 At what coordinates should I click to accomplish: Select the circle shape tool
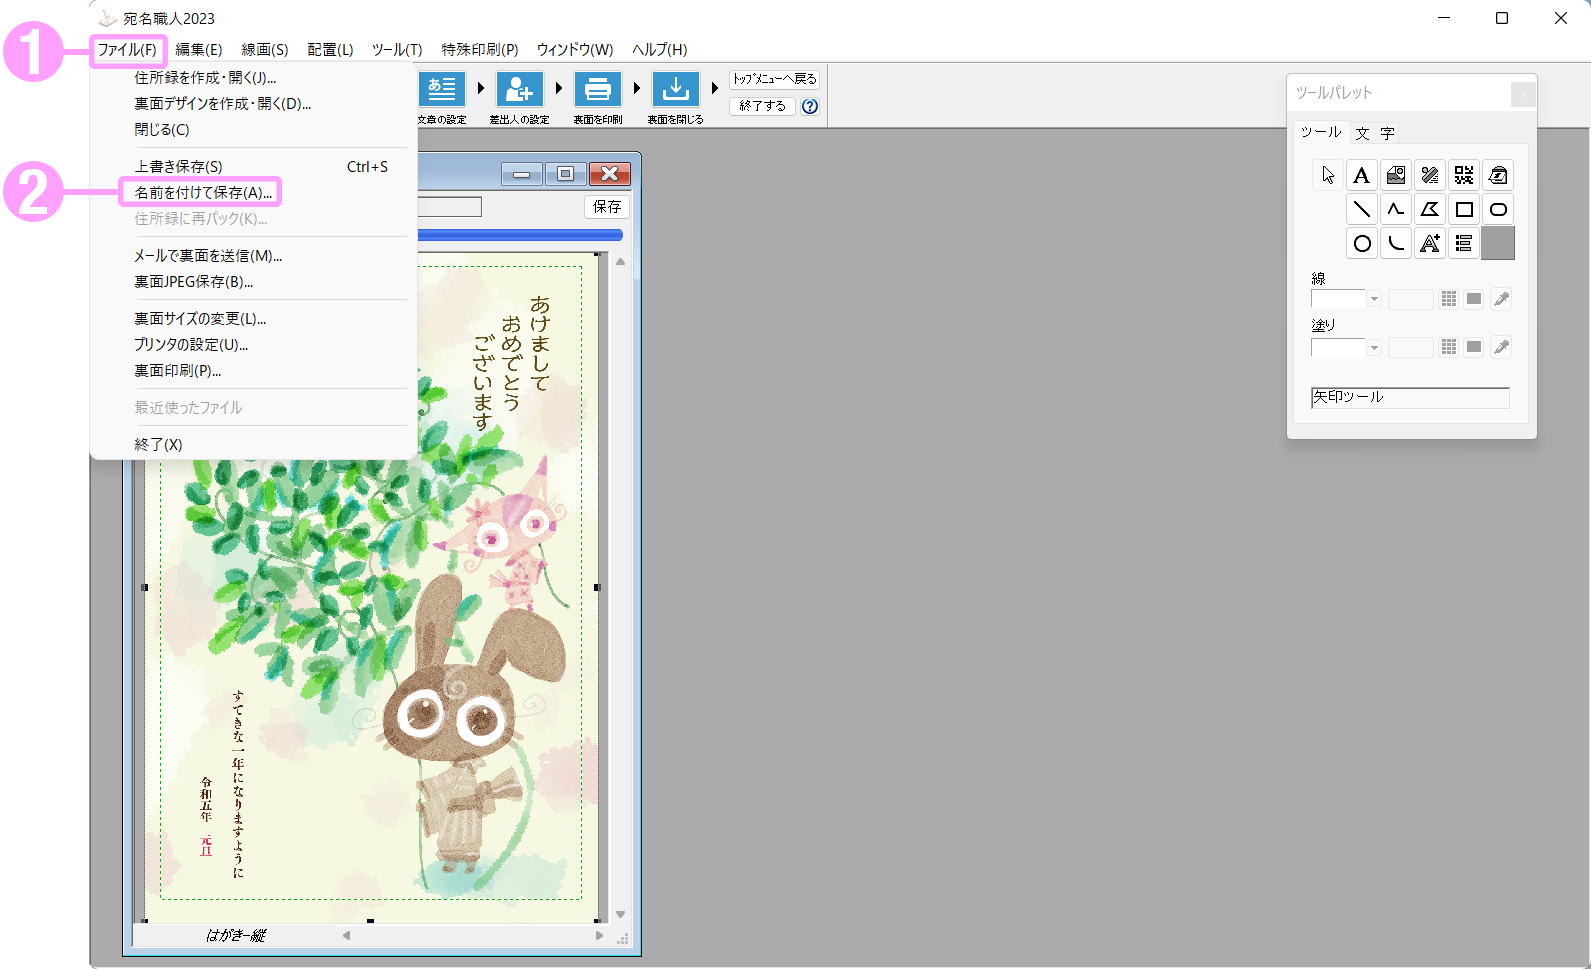coord(1361,244)
